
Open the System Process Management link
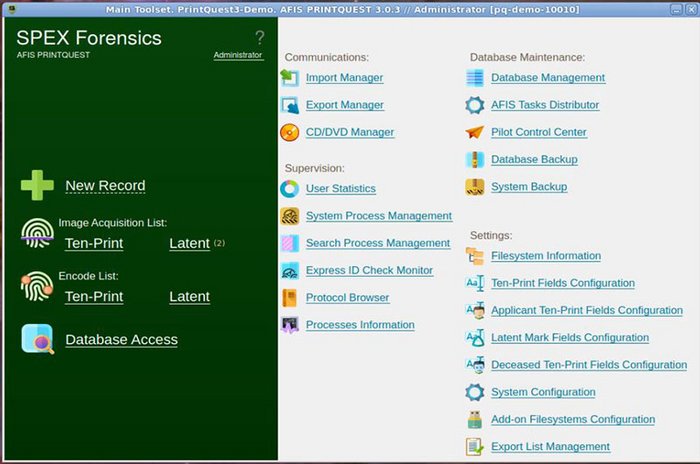click(379, 216)
